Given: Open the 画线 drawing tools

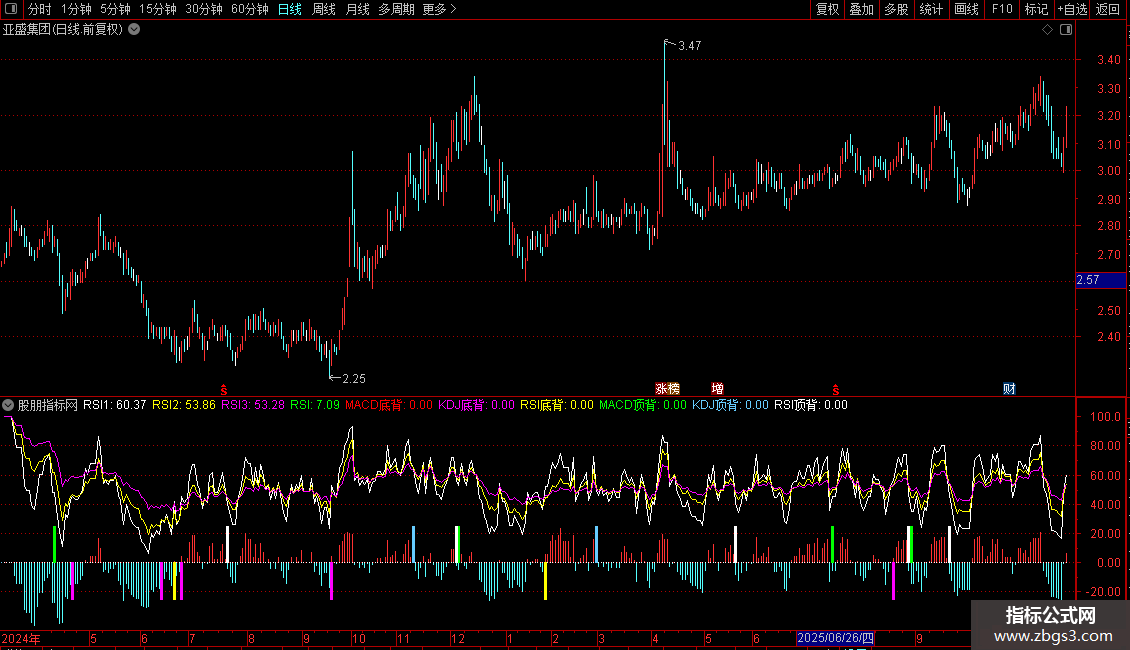Looking at the screenshot, I should [x=966, y=9].
